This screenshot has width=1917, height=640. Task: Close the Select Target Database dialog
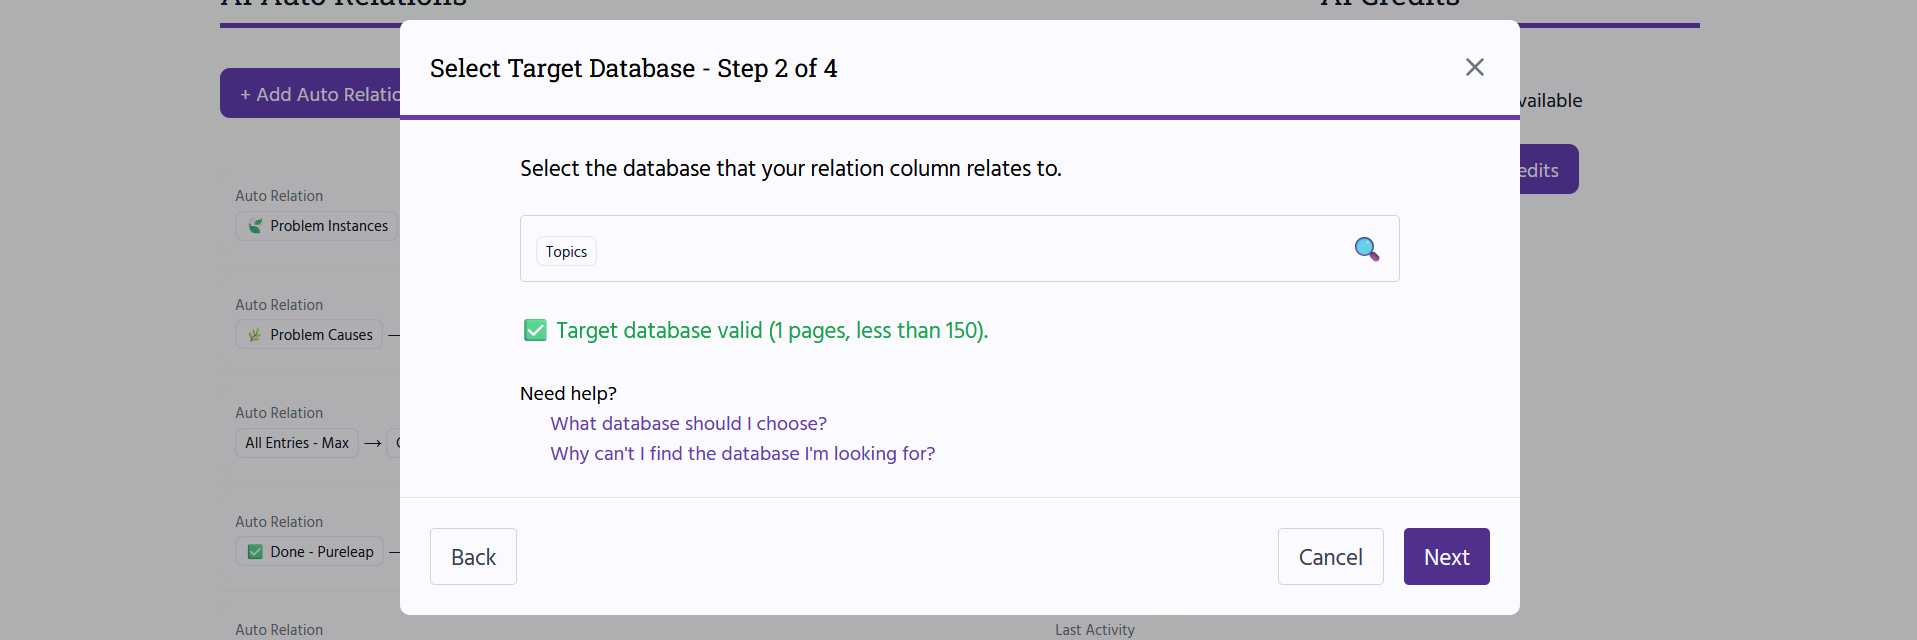(1474, 67)
